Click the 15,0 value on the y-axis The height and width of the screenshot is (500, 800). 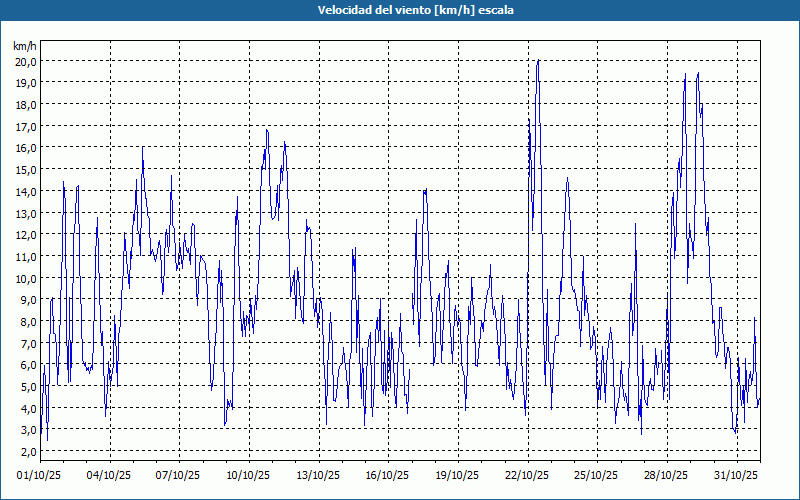pyautogui.click(x=25, y=169)
